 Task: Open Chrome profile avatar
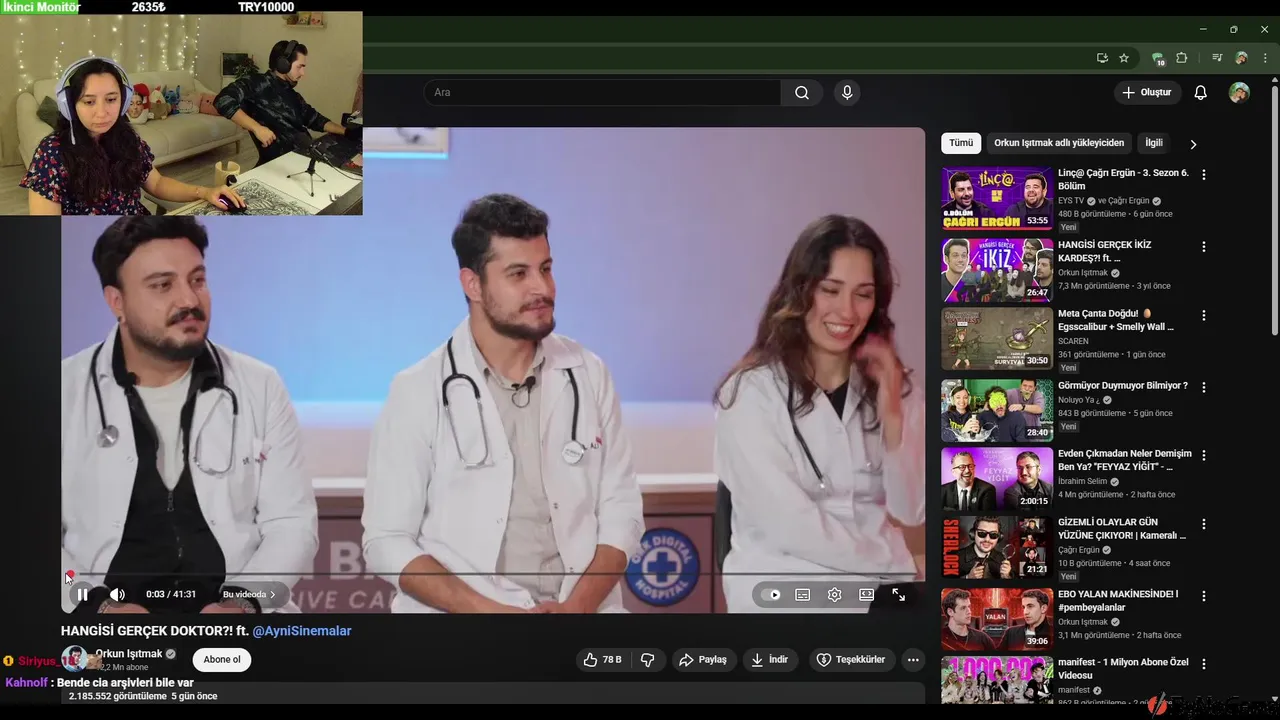1241,58
